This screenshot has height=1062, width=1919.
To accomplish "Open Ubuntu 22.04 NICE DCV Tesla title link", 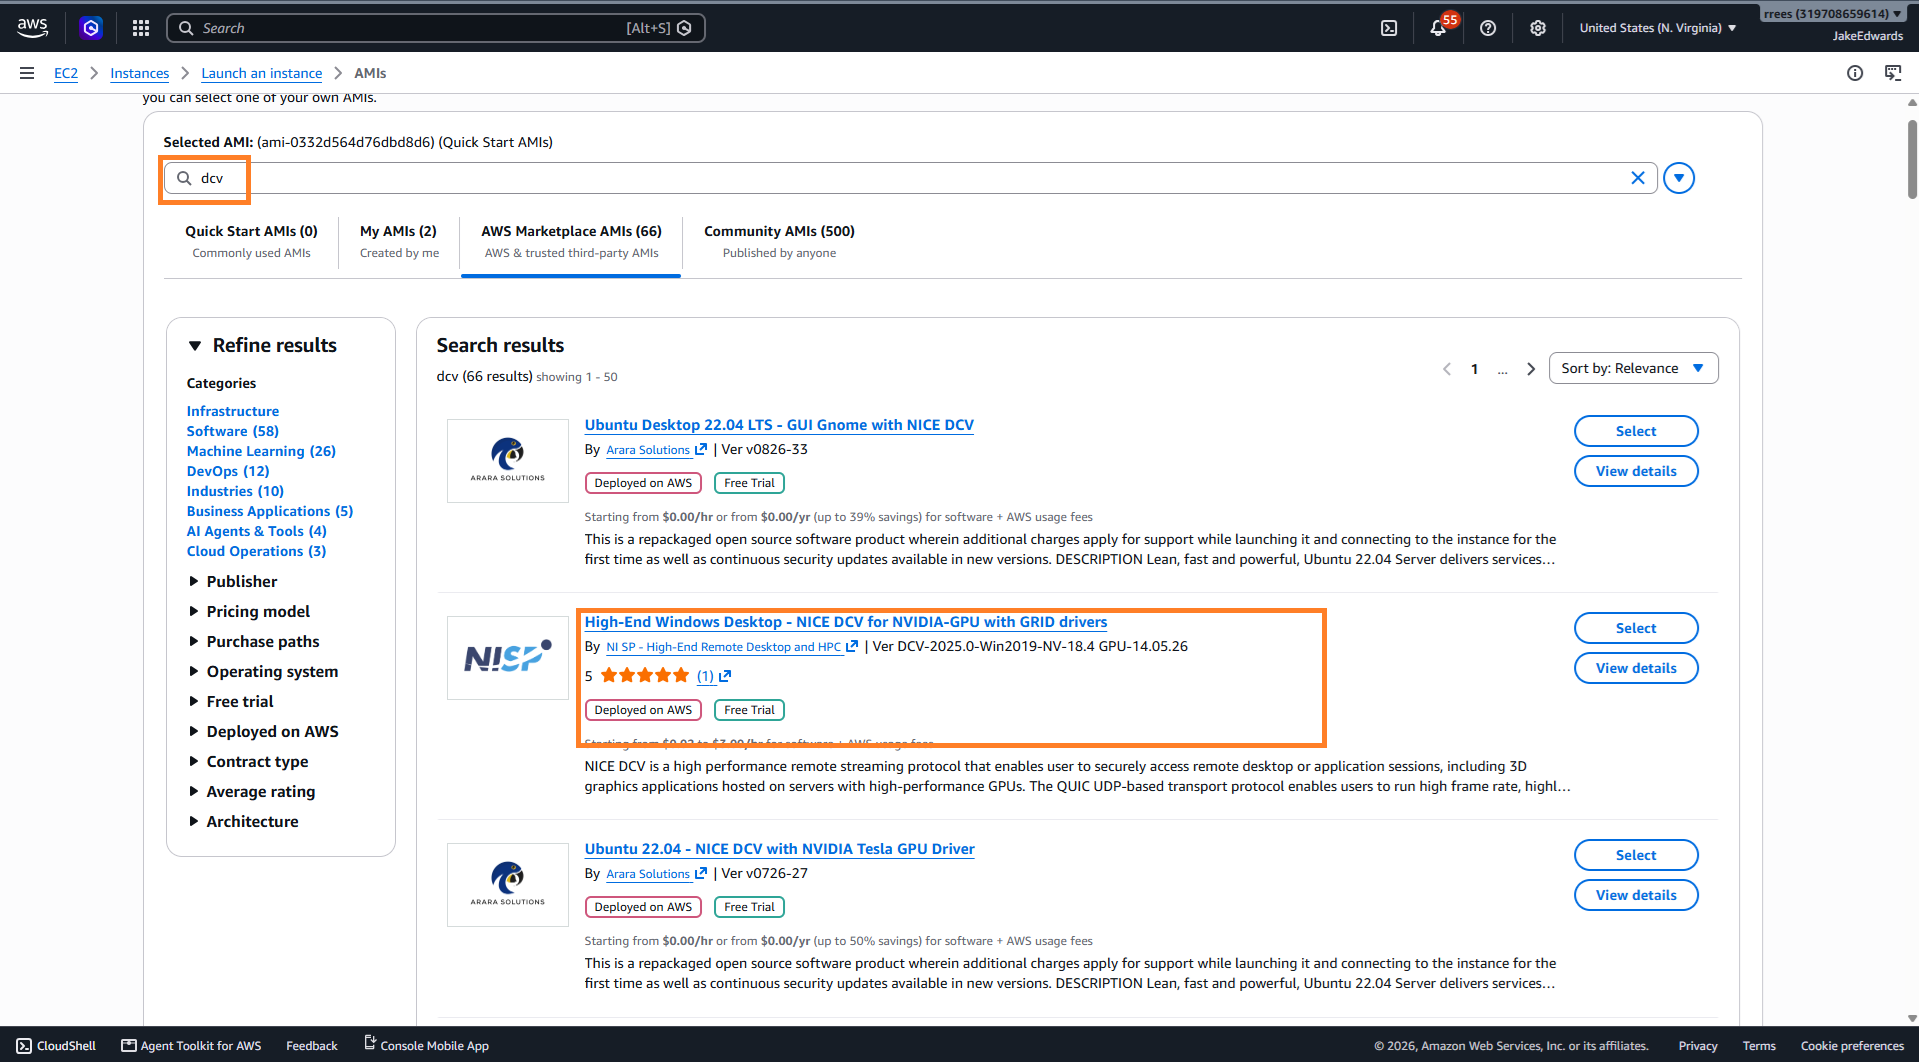I will (779, 849).
